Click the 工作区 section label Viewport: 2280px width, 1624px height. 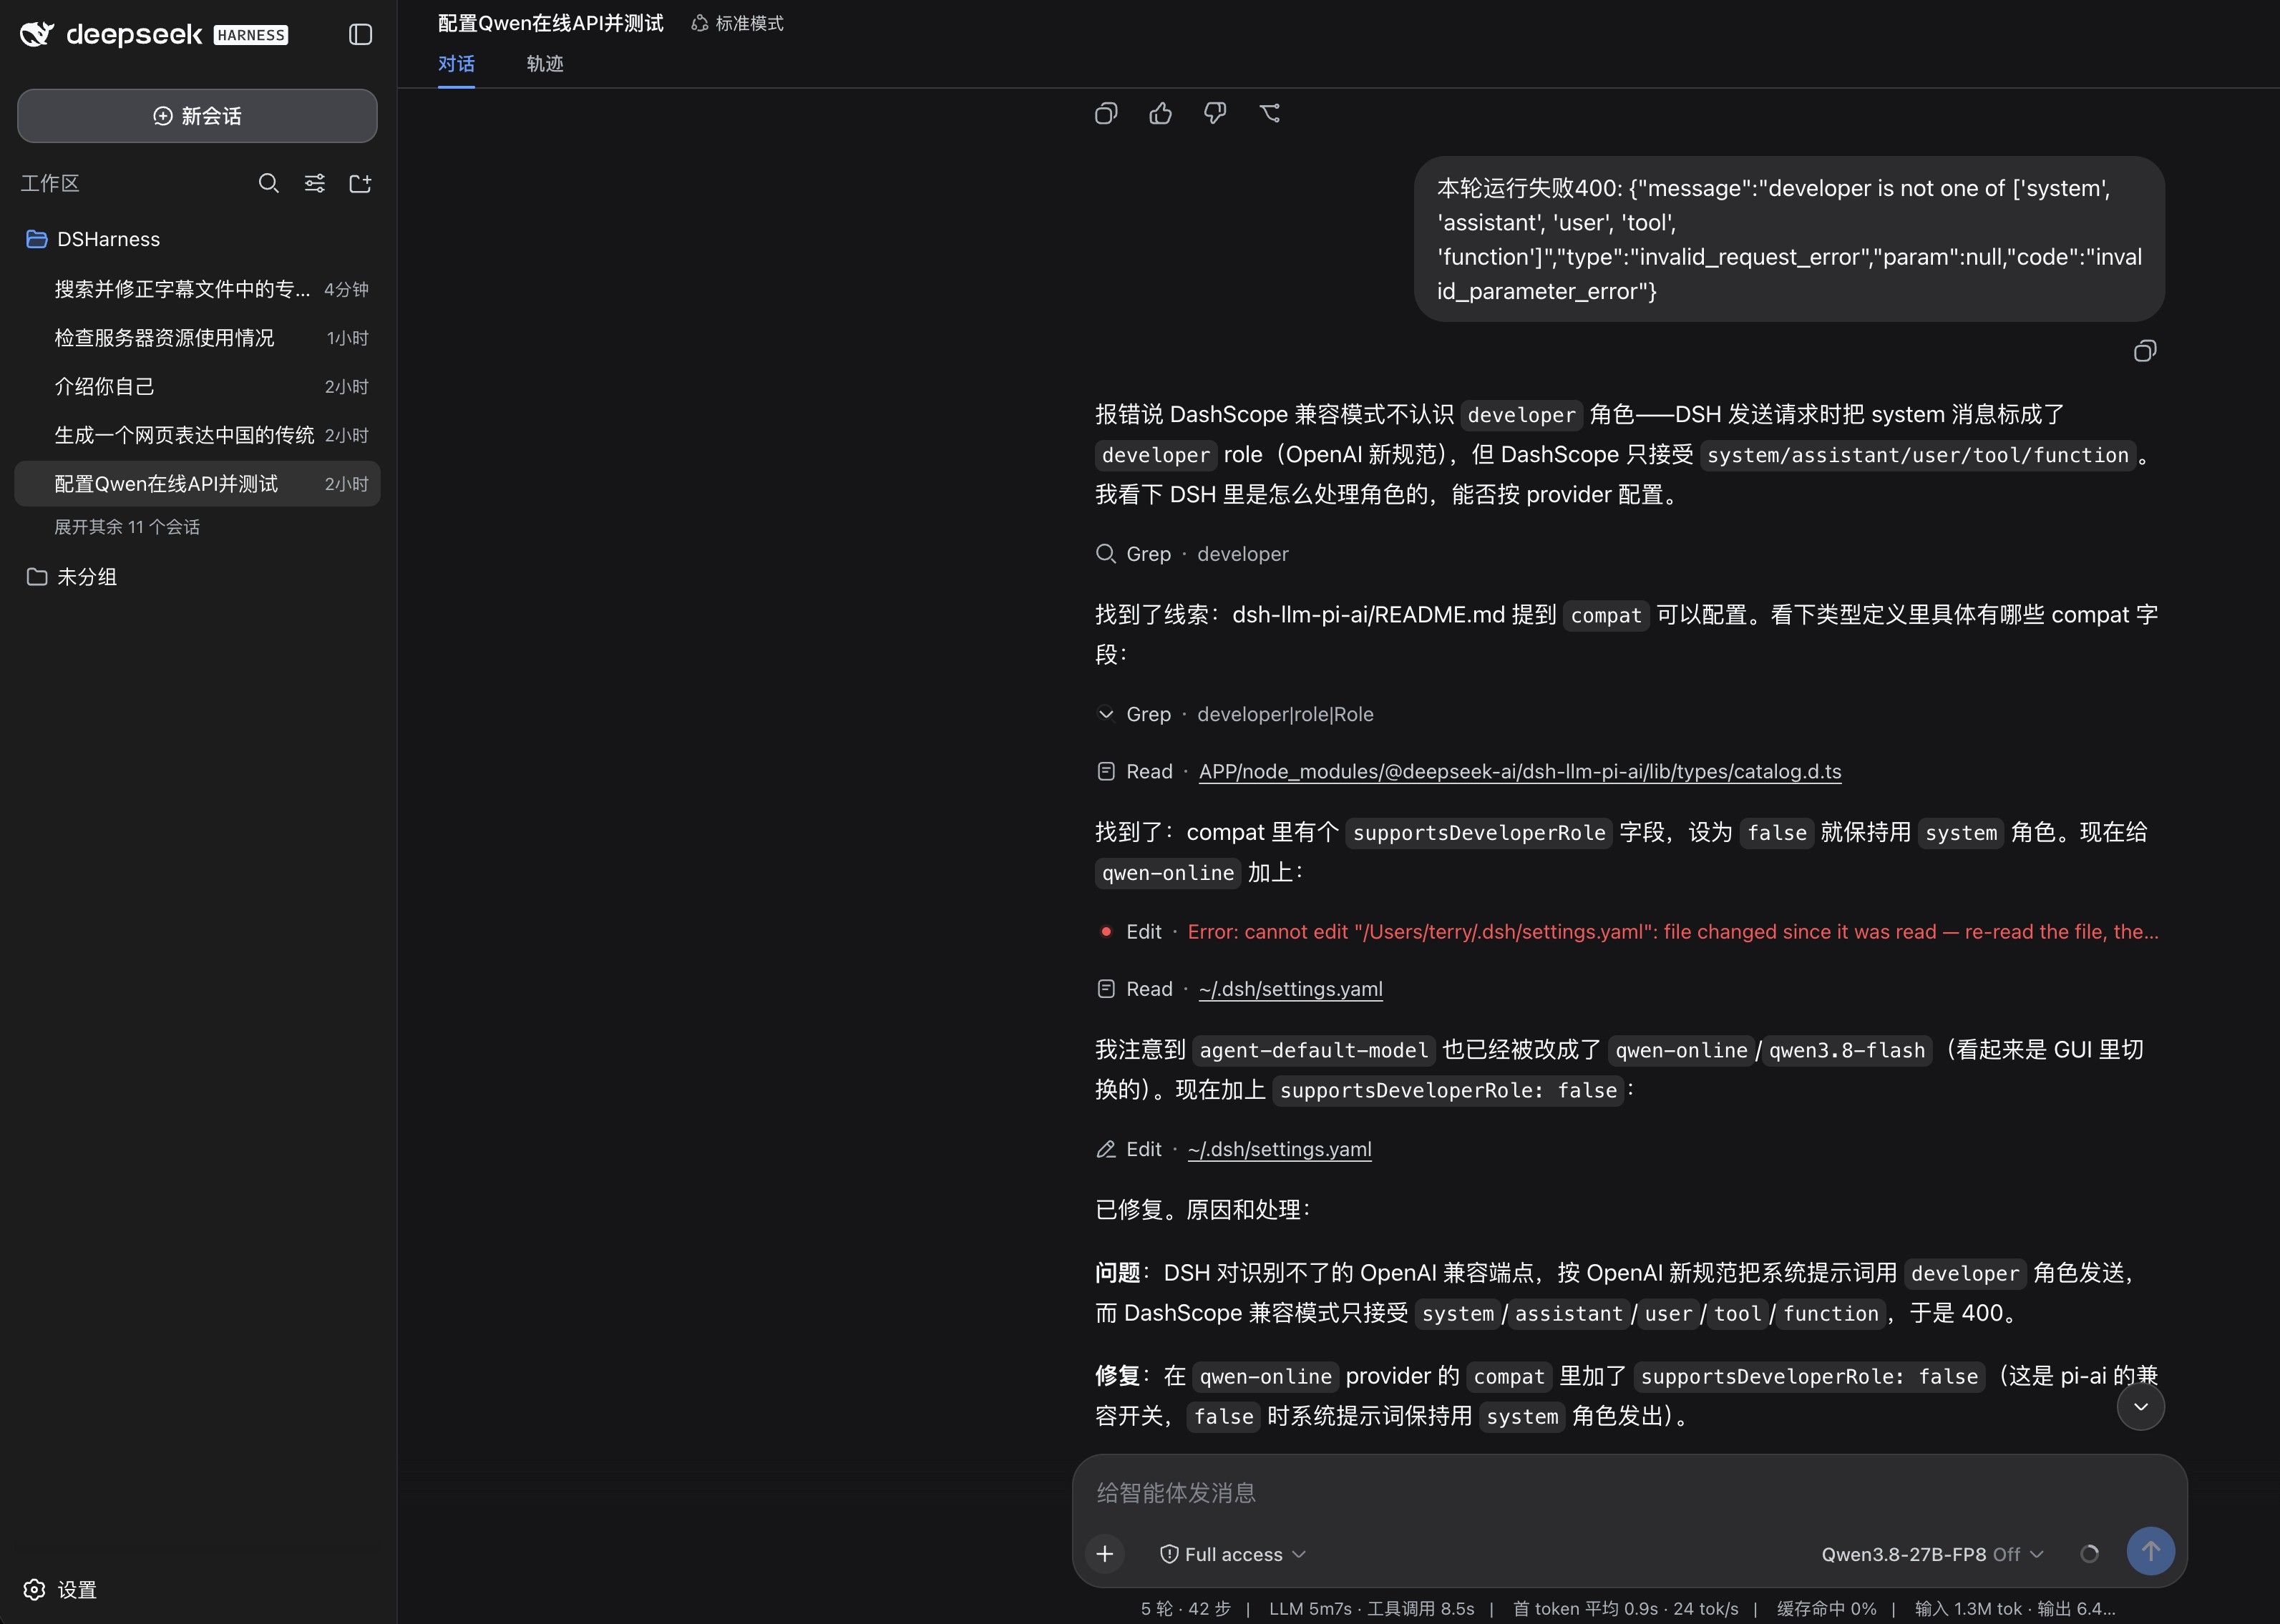tap(50, 183)
